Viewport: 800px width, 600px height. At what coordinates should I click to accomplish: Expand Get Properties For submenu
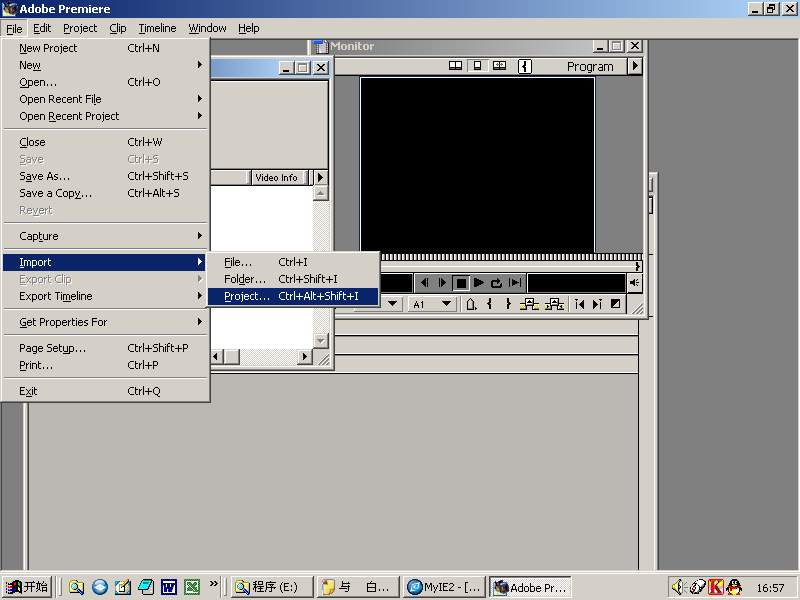(106, 322)
